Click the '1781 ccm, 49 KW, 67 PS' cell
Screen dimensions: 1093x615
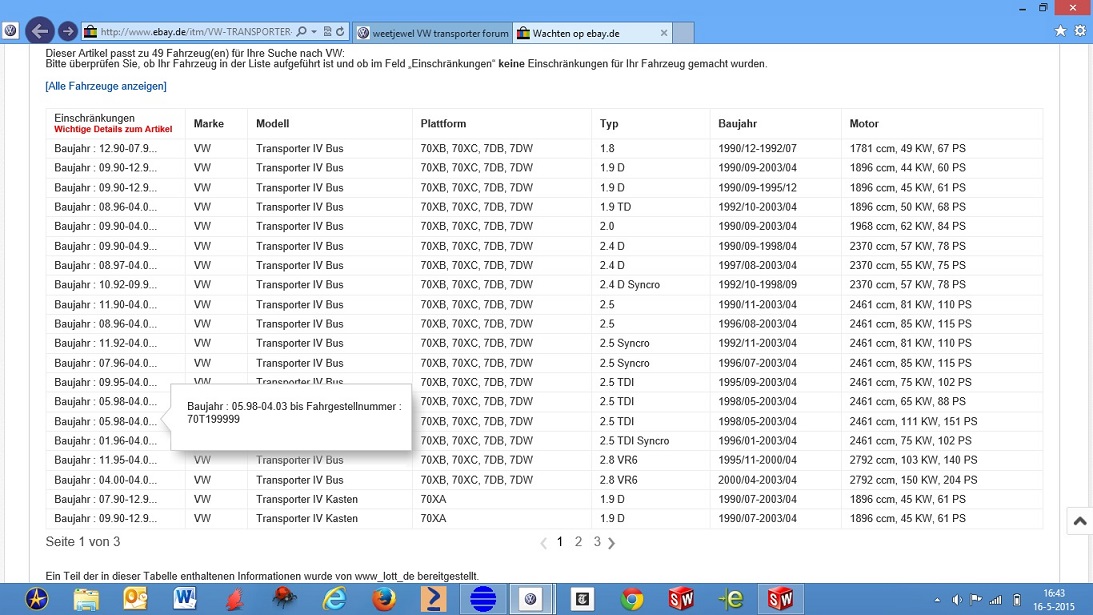908,149
